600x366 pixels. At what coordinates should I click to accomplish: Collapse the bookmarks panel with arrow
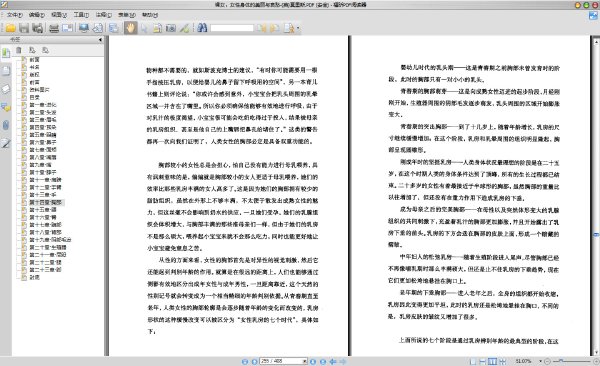[100, 39]
